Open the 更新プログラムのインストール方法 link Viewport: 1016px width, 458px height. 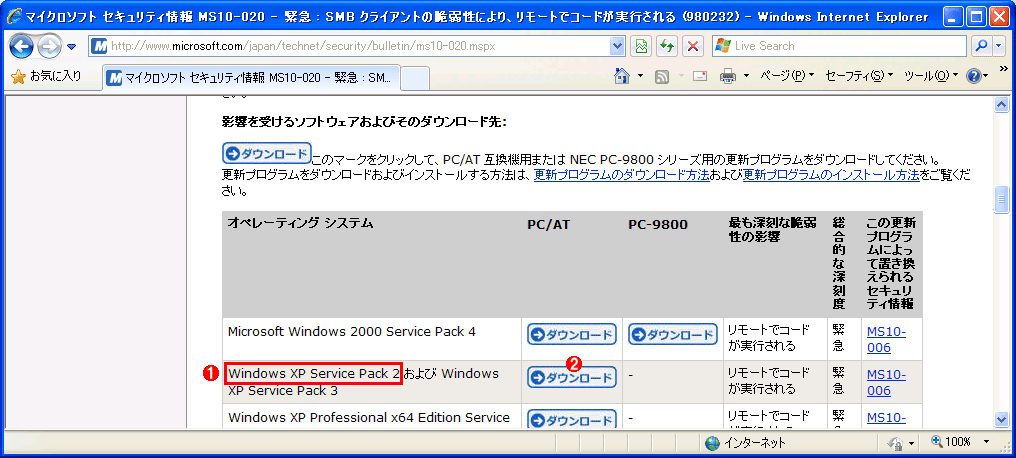coord(831,175)
